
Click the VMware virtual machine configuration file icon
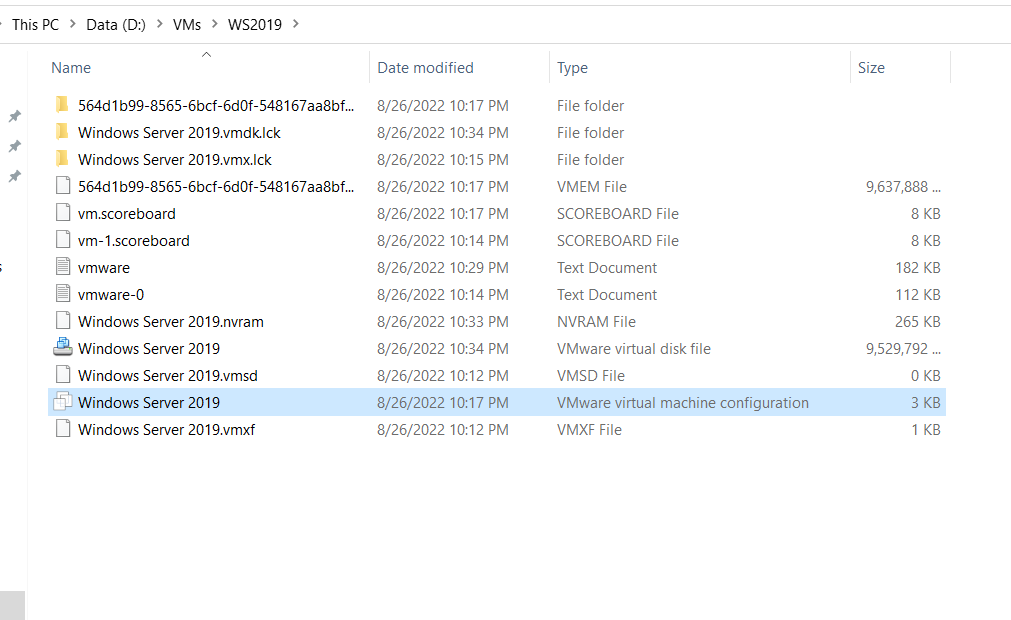click(63, 402)
